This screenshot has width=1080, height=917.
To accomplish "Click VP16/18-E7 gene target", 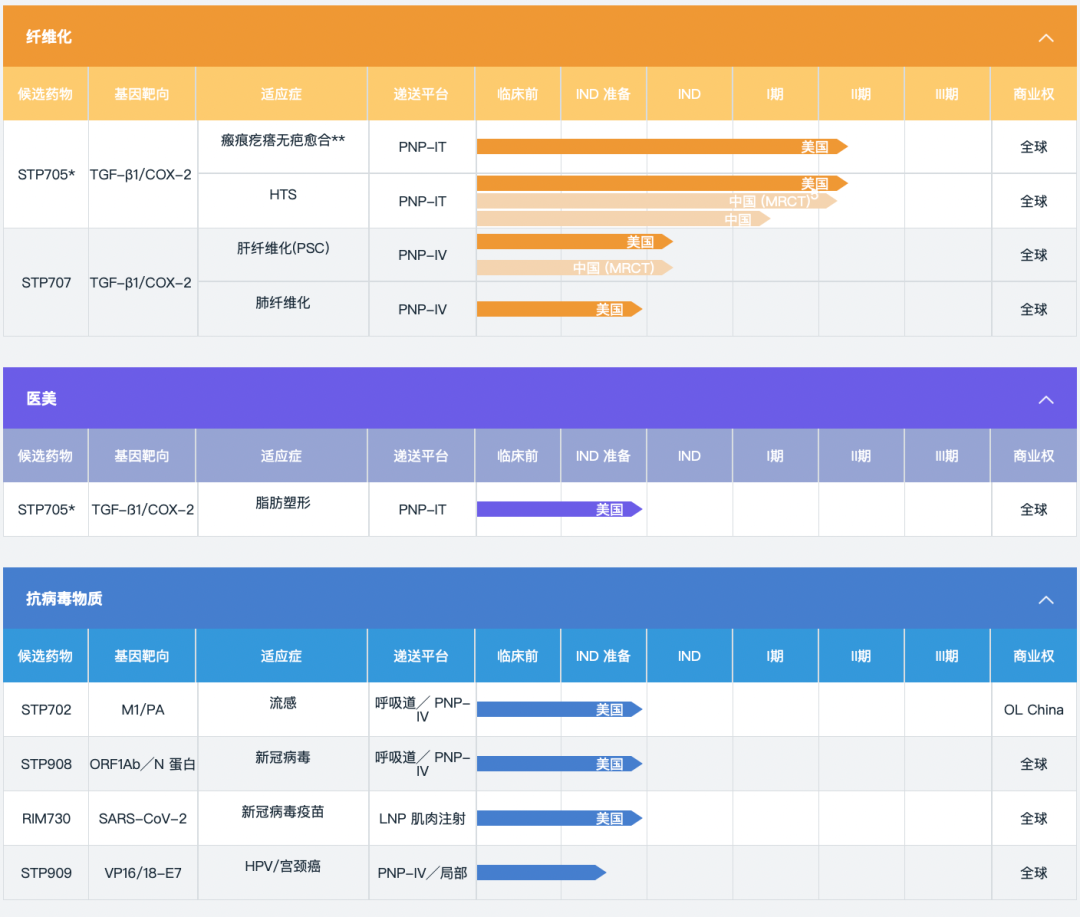I will (x=143, y=873).
